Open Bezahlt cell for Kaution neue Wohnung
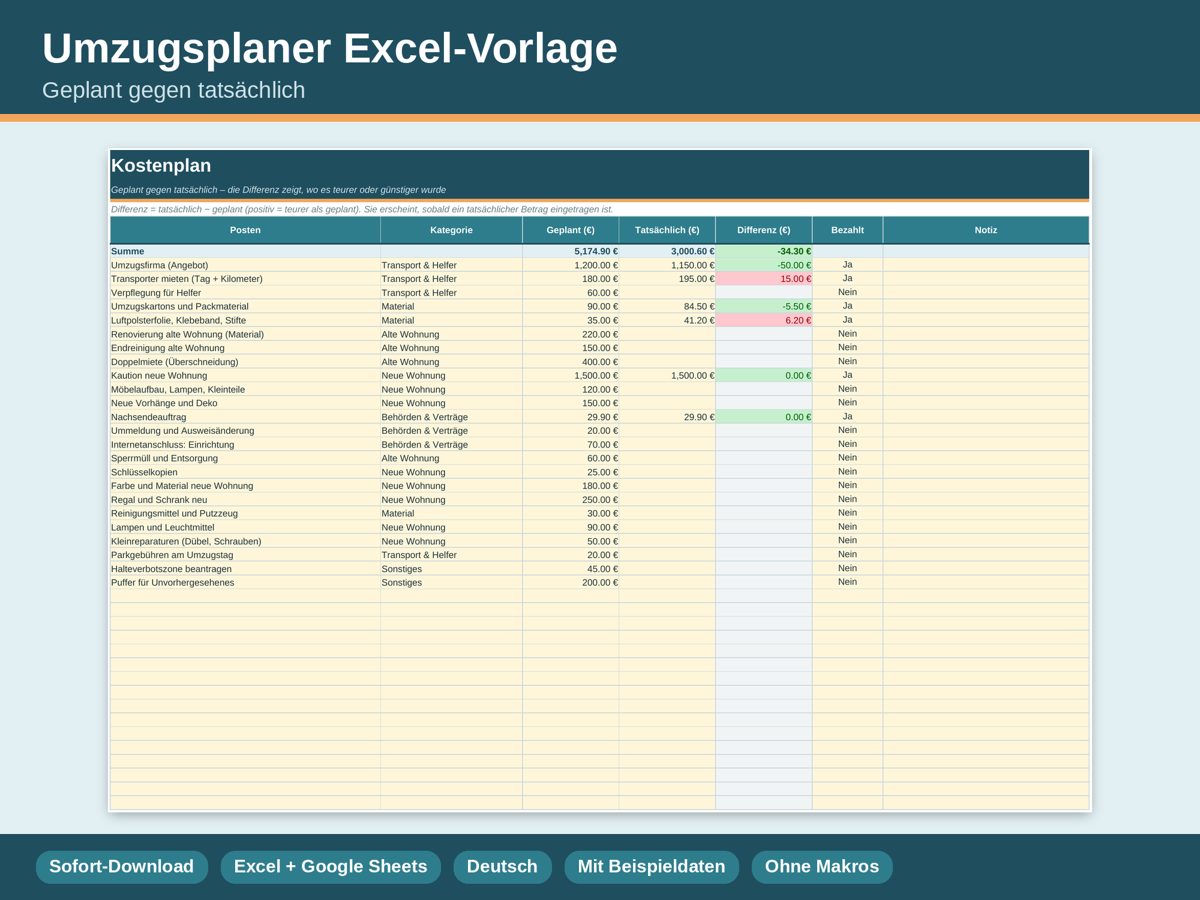This screenshot has height=900, width=1200. (847, 375)
